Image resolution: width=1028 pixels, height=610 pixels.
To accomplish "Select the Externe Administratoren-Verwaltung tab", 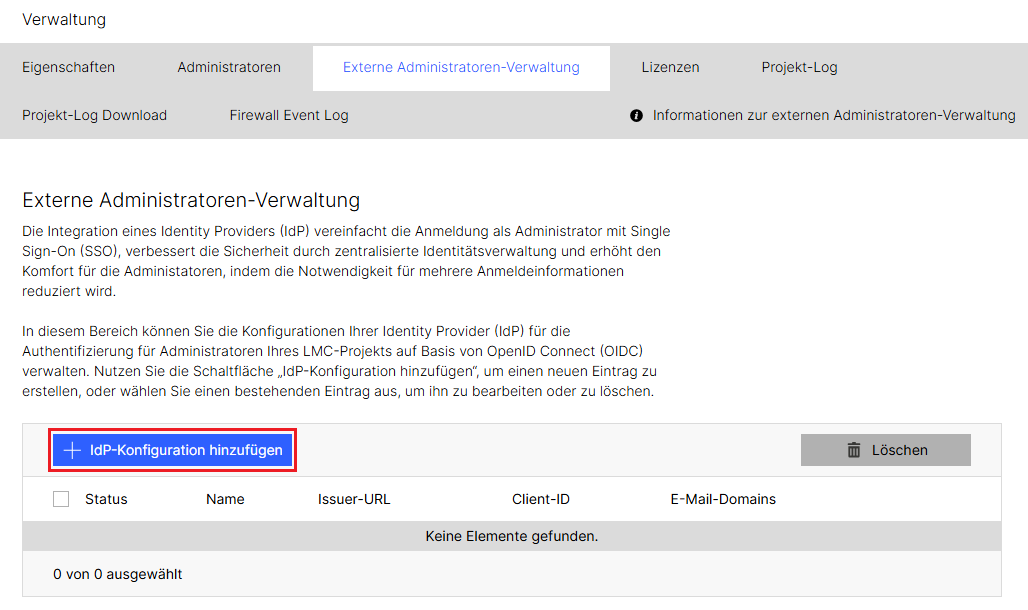I will (460, 67).
